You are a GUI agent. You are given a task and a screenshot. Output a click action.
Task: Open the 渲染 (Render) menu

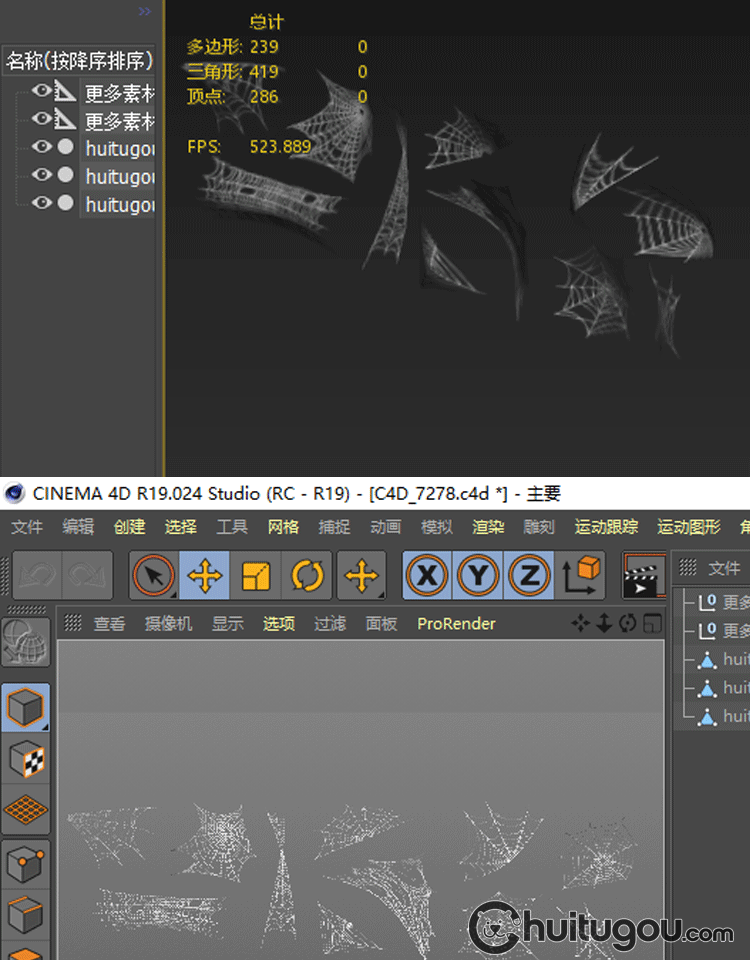click(x=488, y=527)
